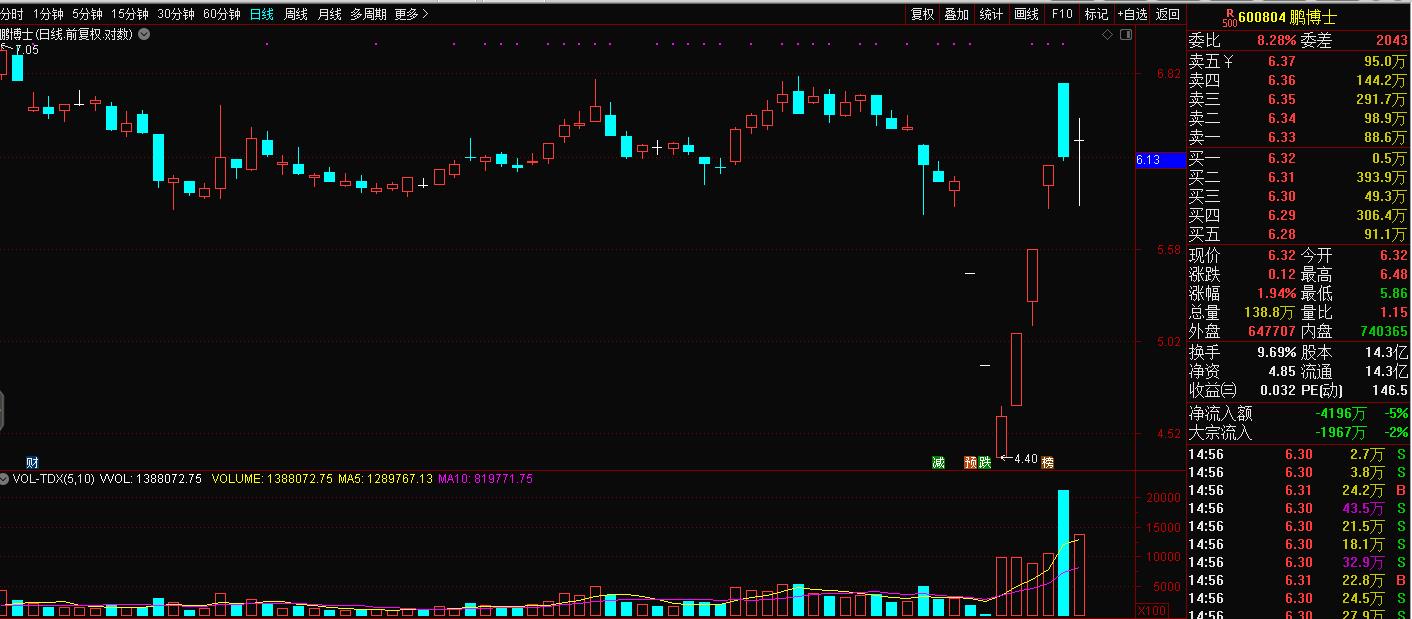Click the 卖五 ask price 6.37
The height and width of the screenshot is (619, 1412).
(x=1281, y=62)
